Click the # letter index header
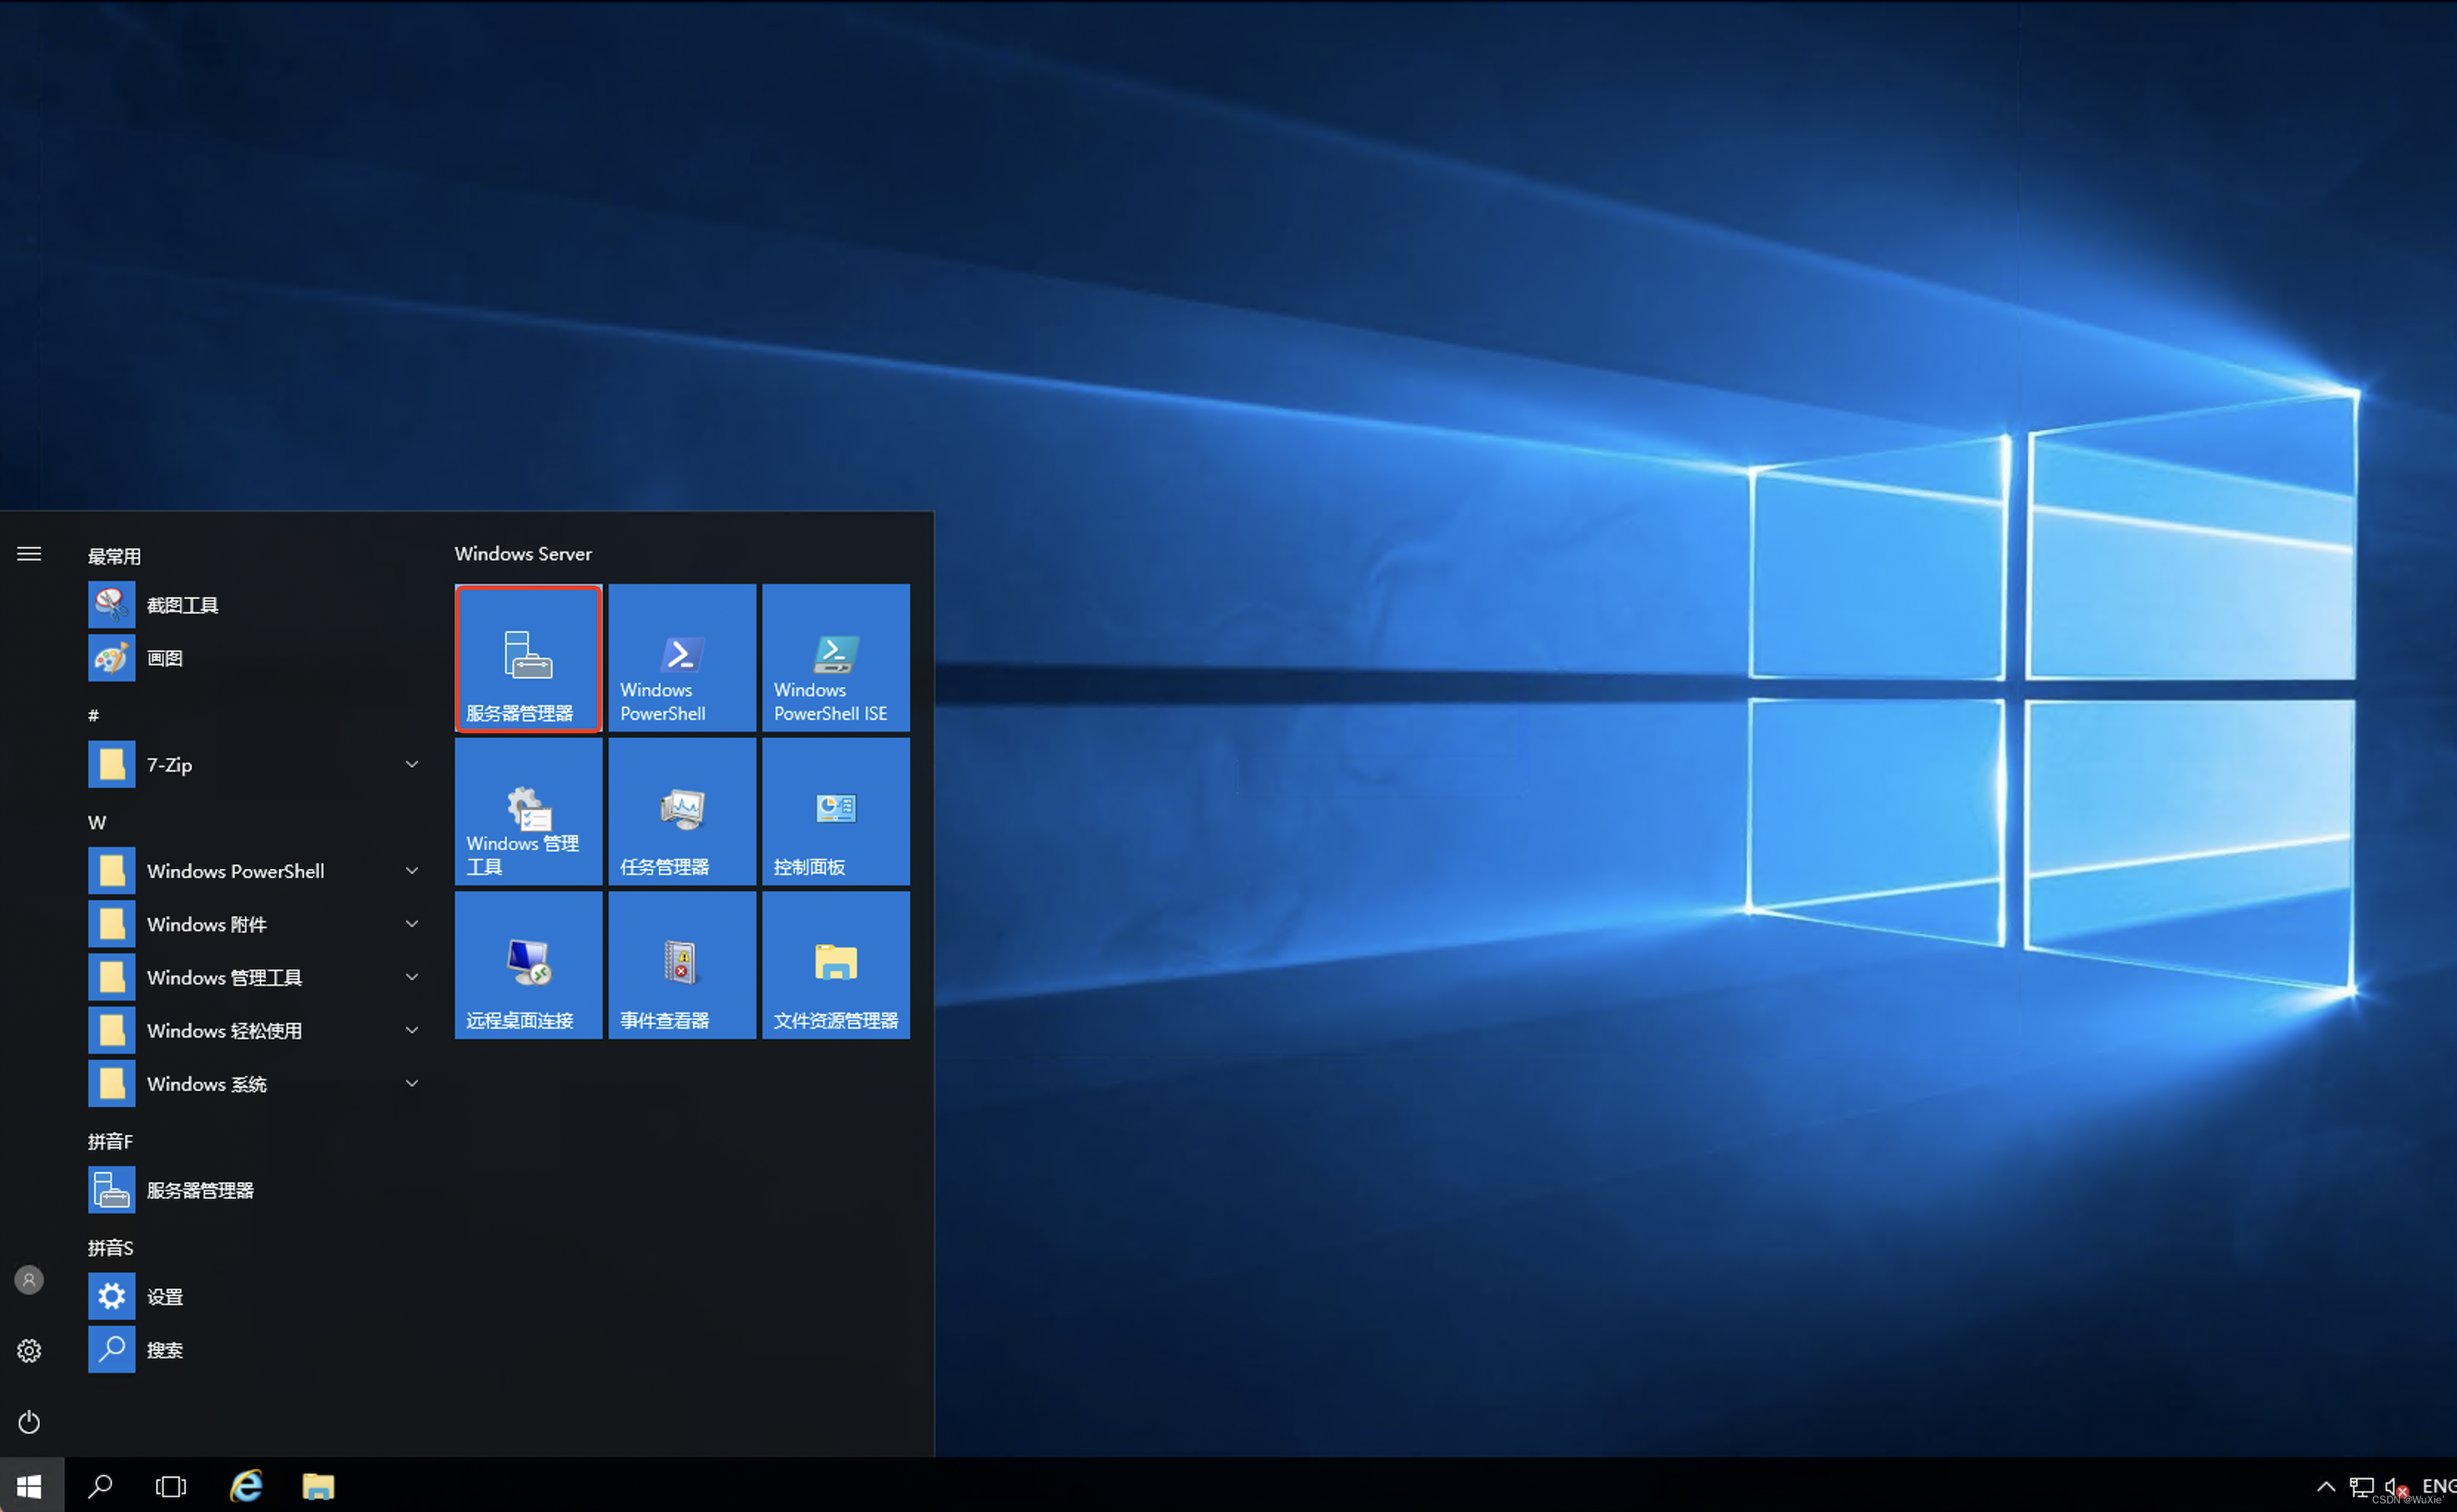The image size is (2457, 1512). 93,716
